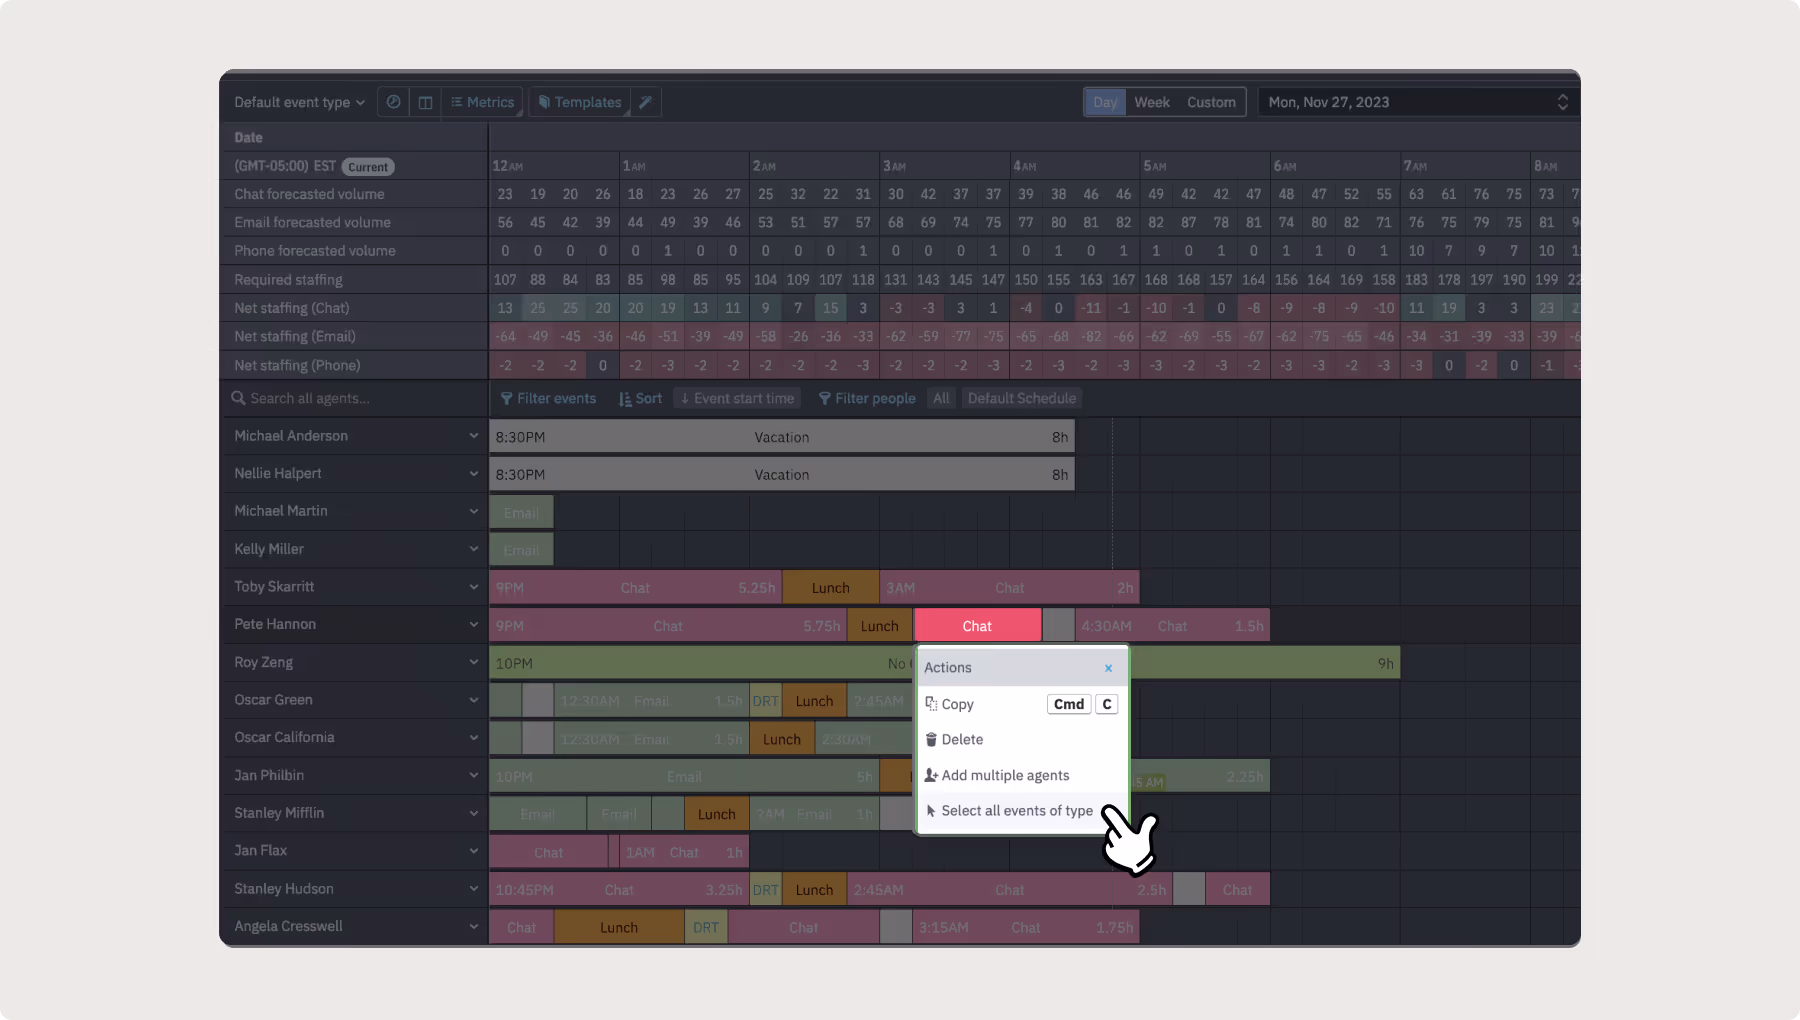The image size is (1800, 1020).
Task: Click the magic wand icon
Action: pos(646,102)
